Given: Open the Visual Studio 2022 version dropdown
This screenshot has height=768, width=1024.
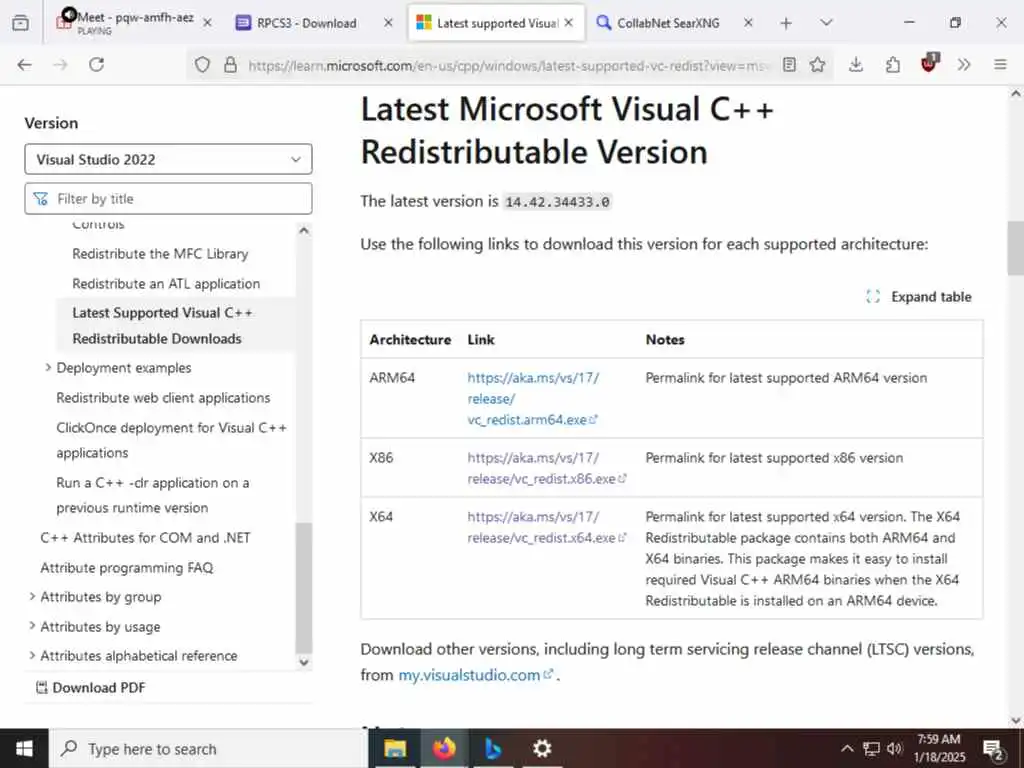Looking at the screenshot, I should [x=168, y=159].
